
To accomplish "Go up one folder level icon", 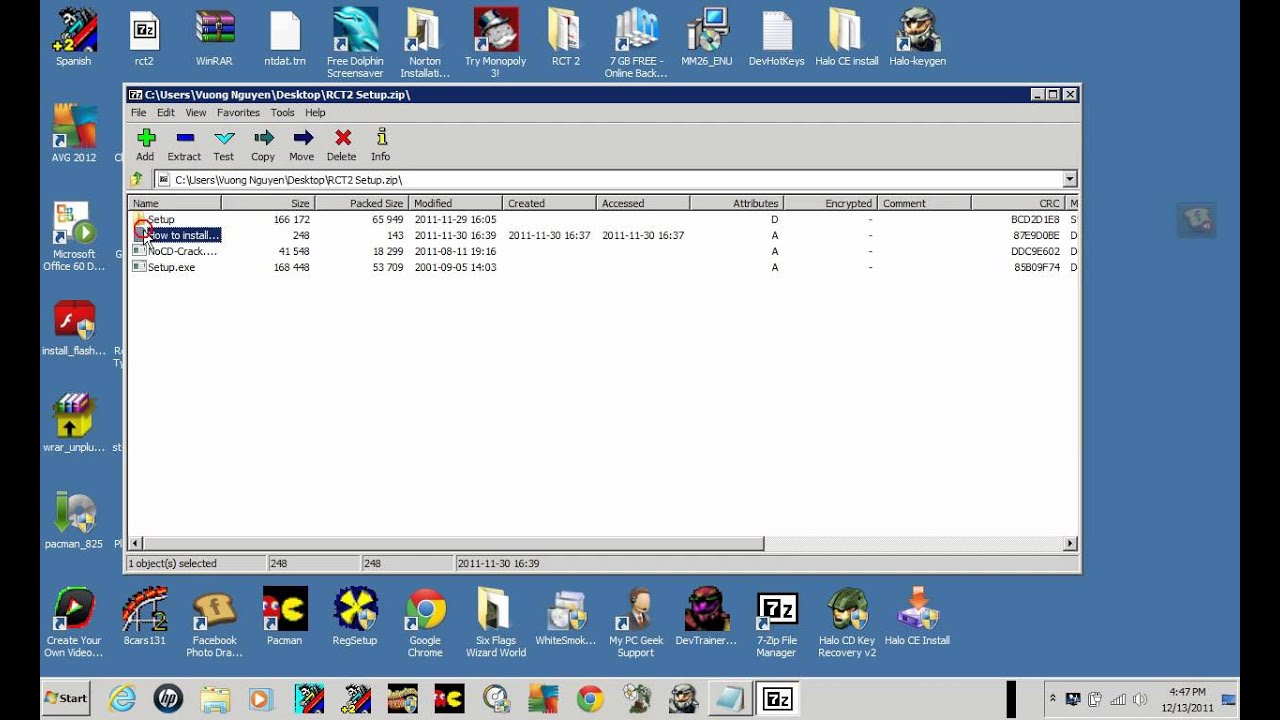I will pos(137,180).
